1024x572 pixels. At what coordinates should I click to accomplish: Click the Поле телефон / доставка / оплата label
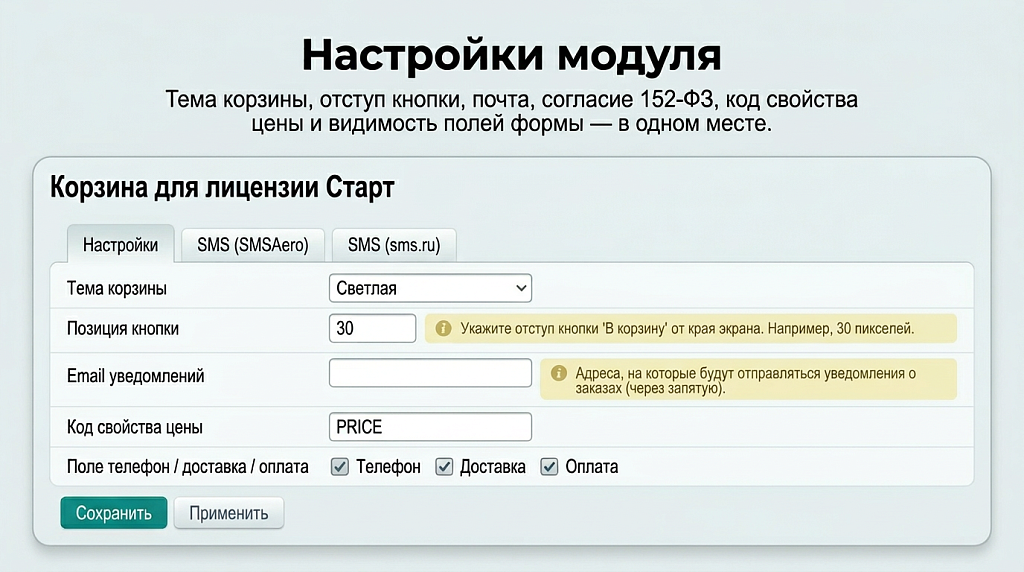[x=187, y=467]
